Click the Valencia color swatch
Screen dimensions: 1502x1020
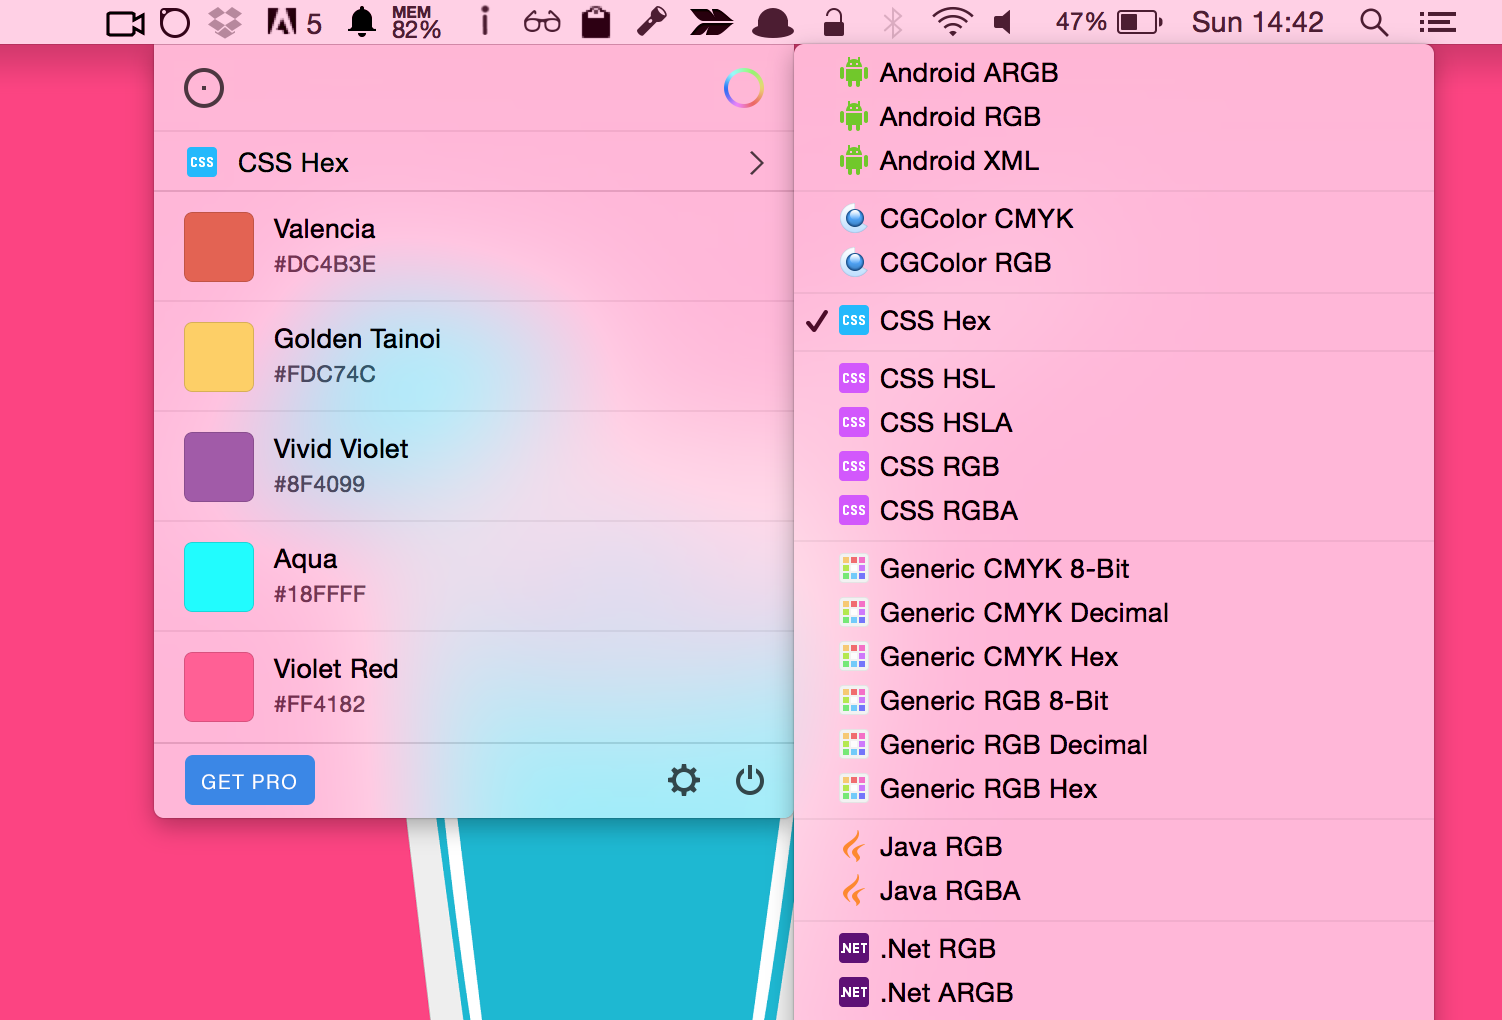click(219, 247)
